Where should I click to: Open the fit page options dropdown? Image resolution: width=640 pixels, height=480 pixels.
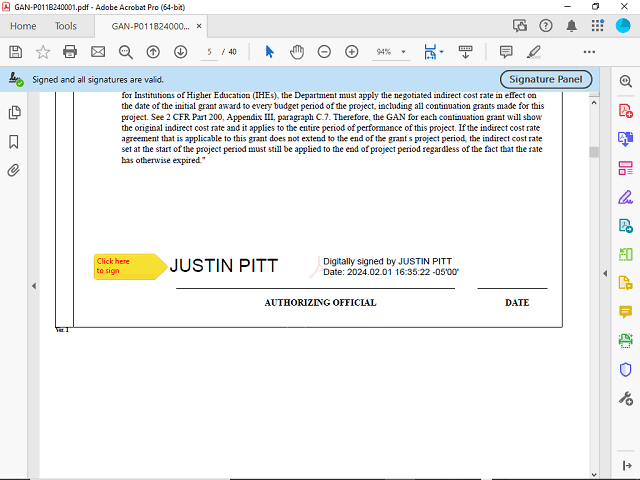441,51
